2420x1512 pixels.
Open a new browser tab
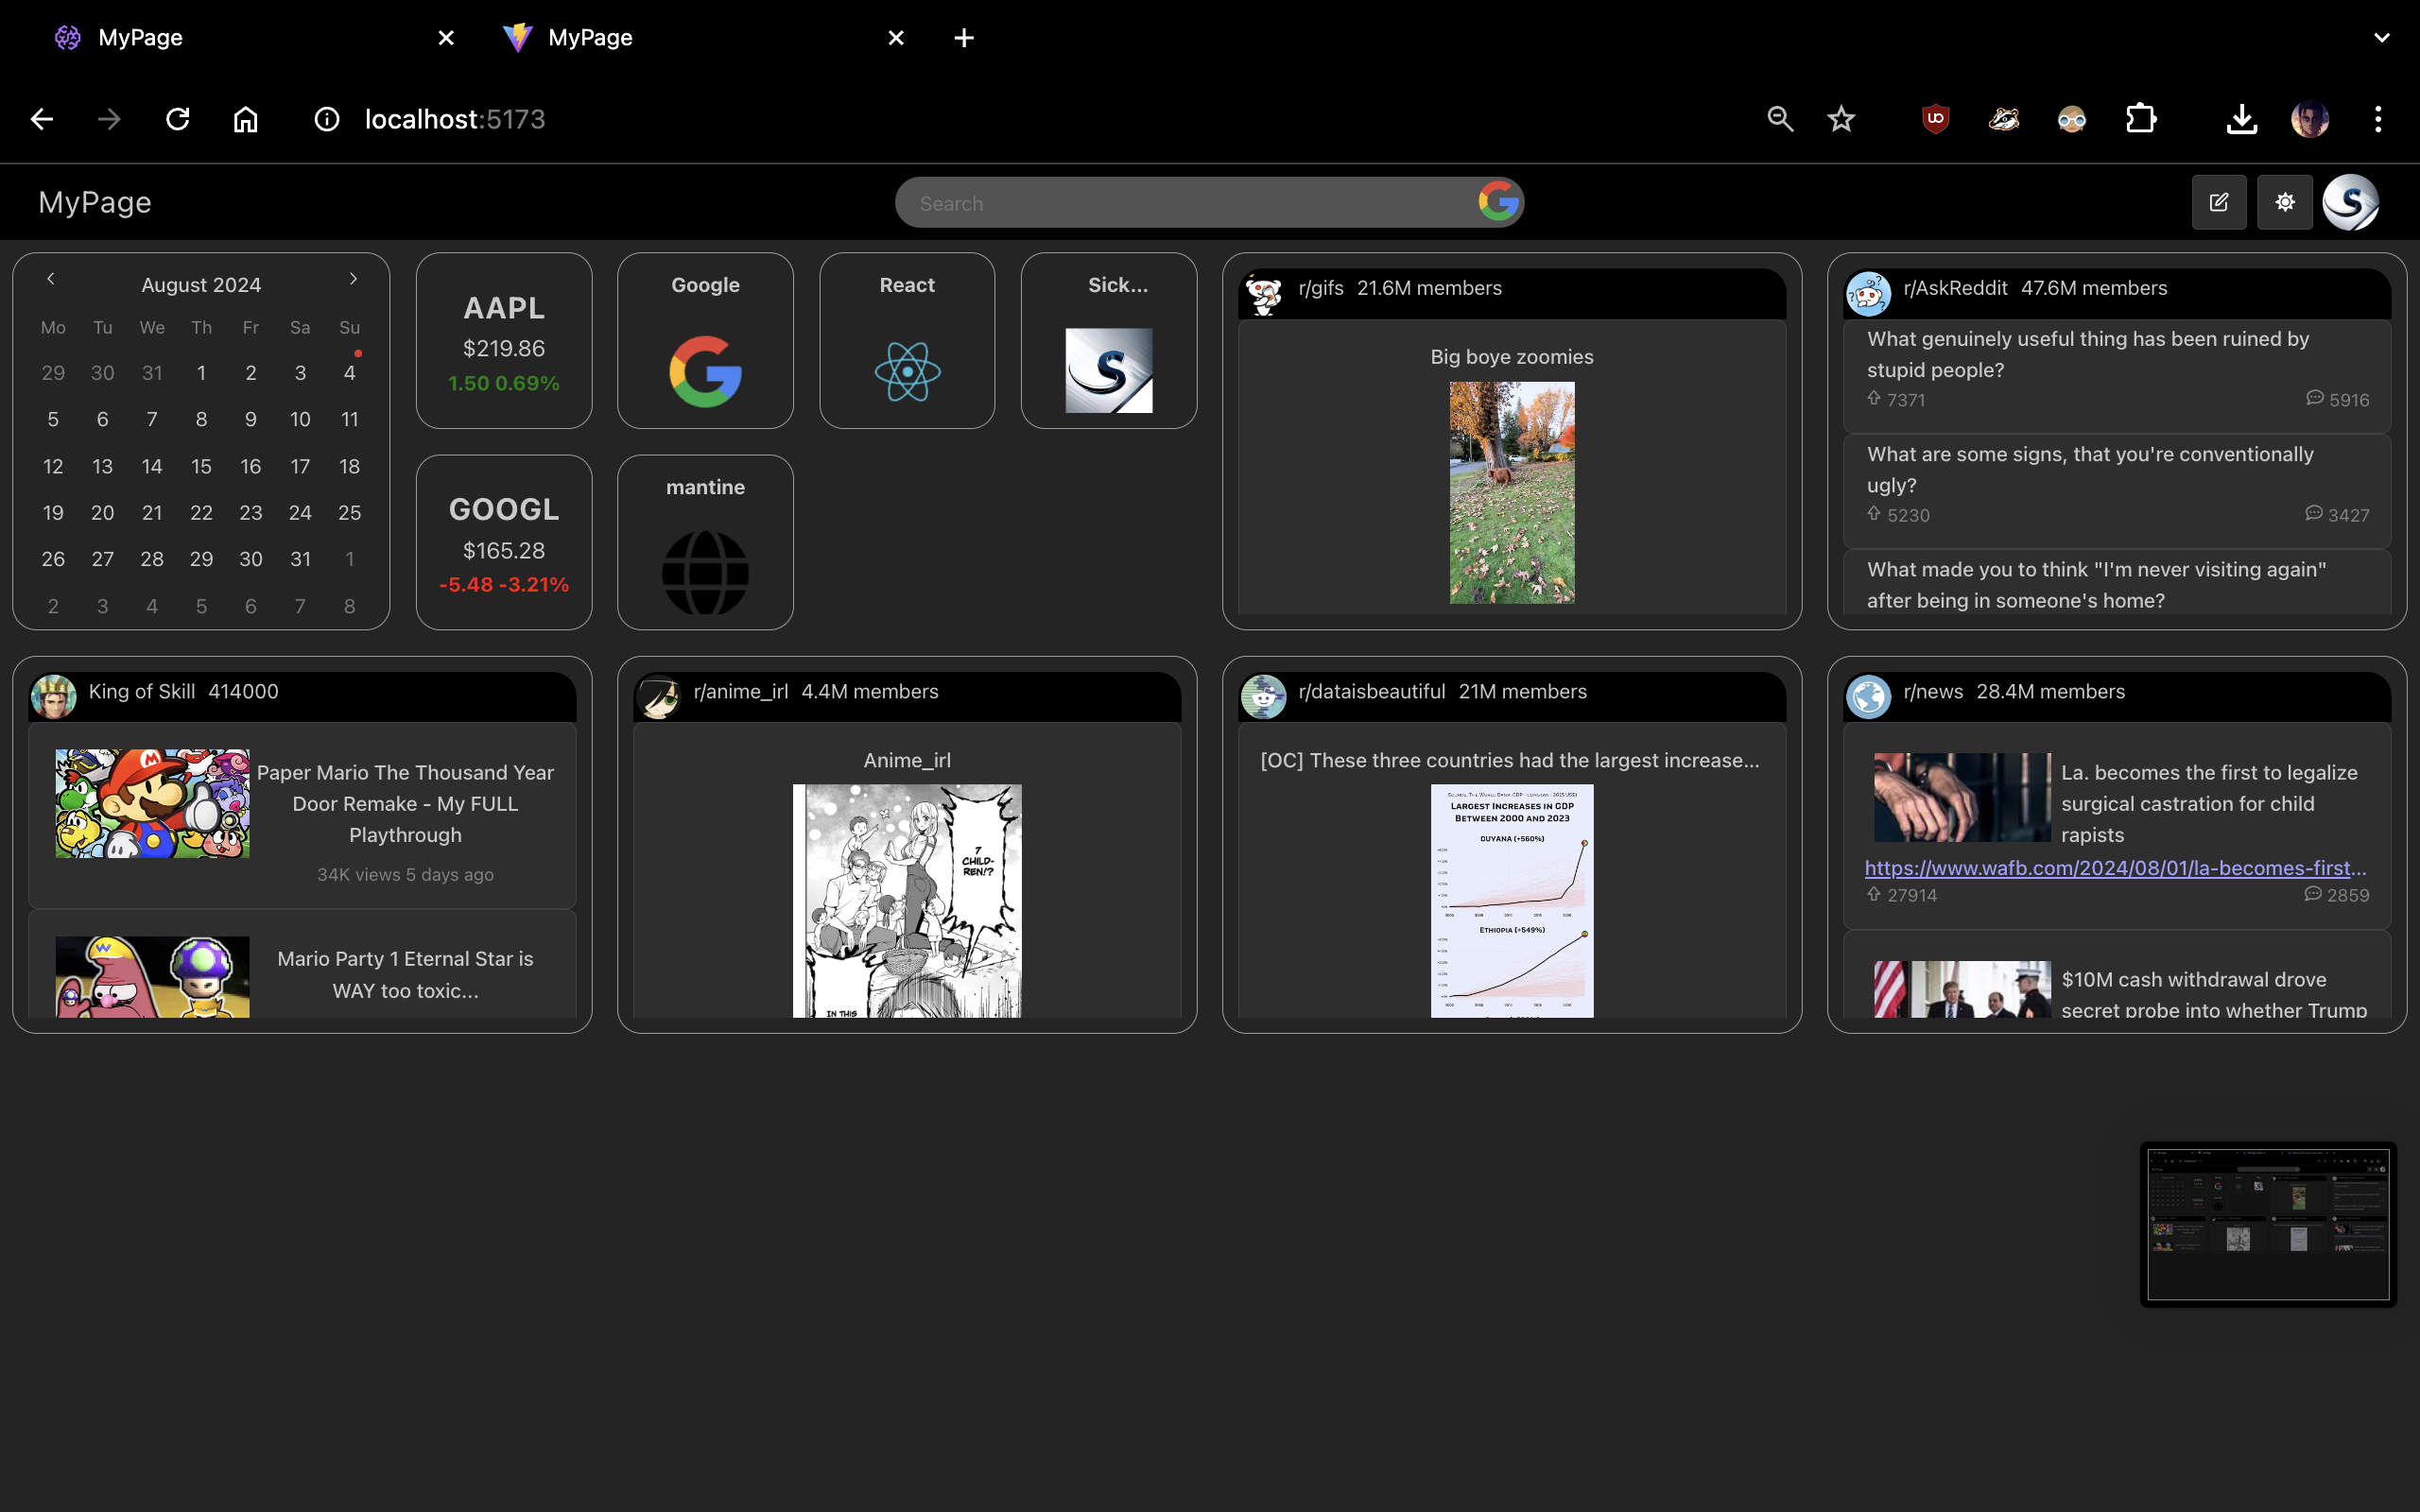pyautogui.click(x=964, y=38)
